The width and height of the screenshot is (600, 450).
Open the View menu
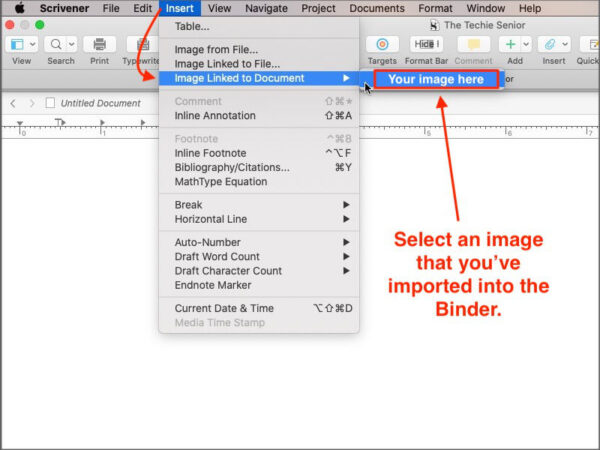pos(219,8)
